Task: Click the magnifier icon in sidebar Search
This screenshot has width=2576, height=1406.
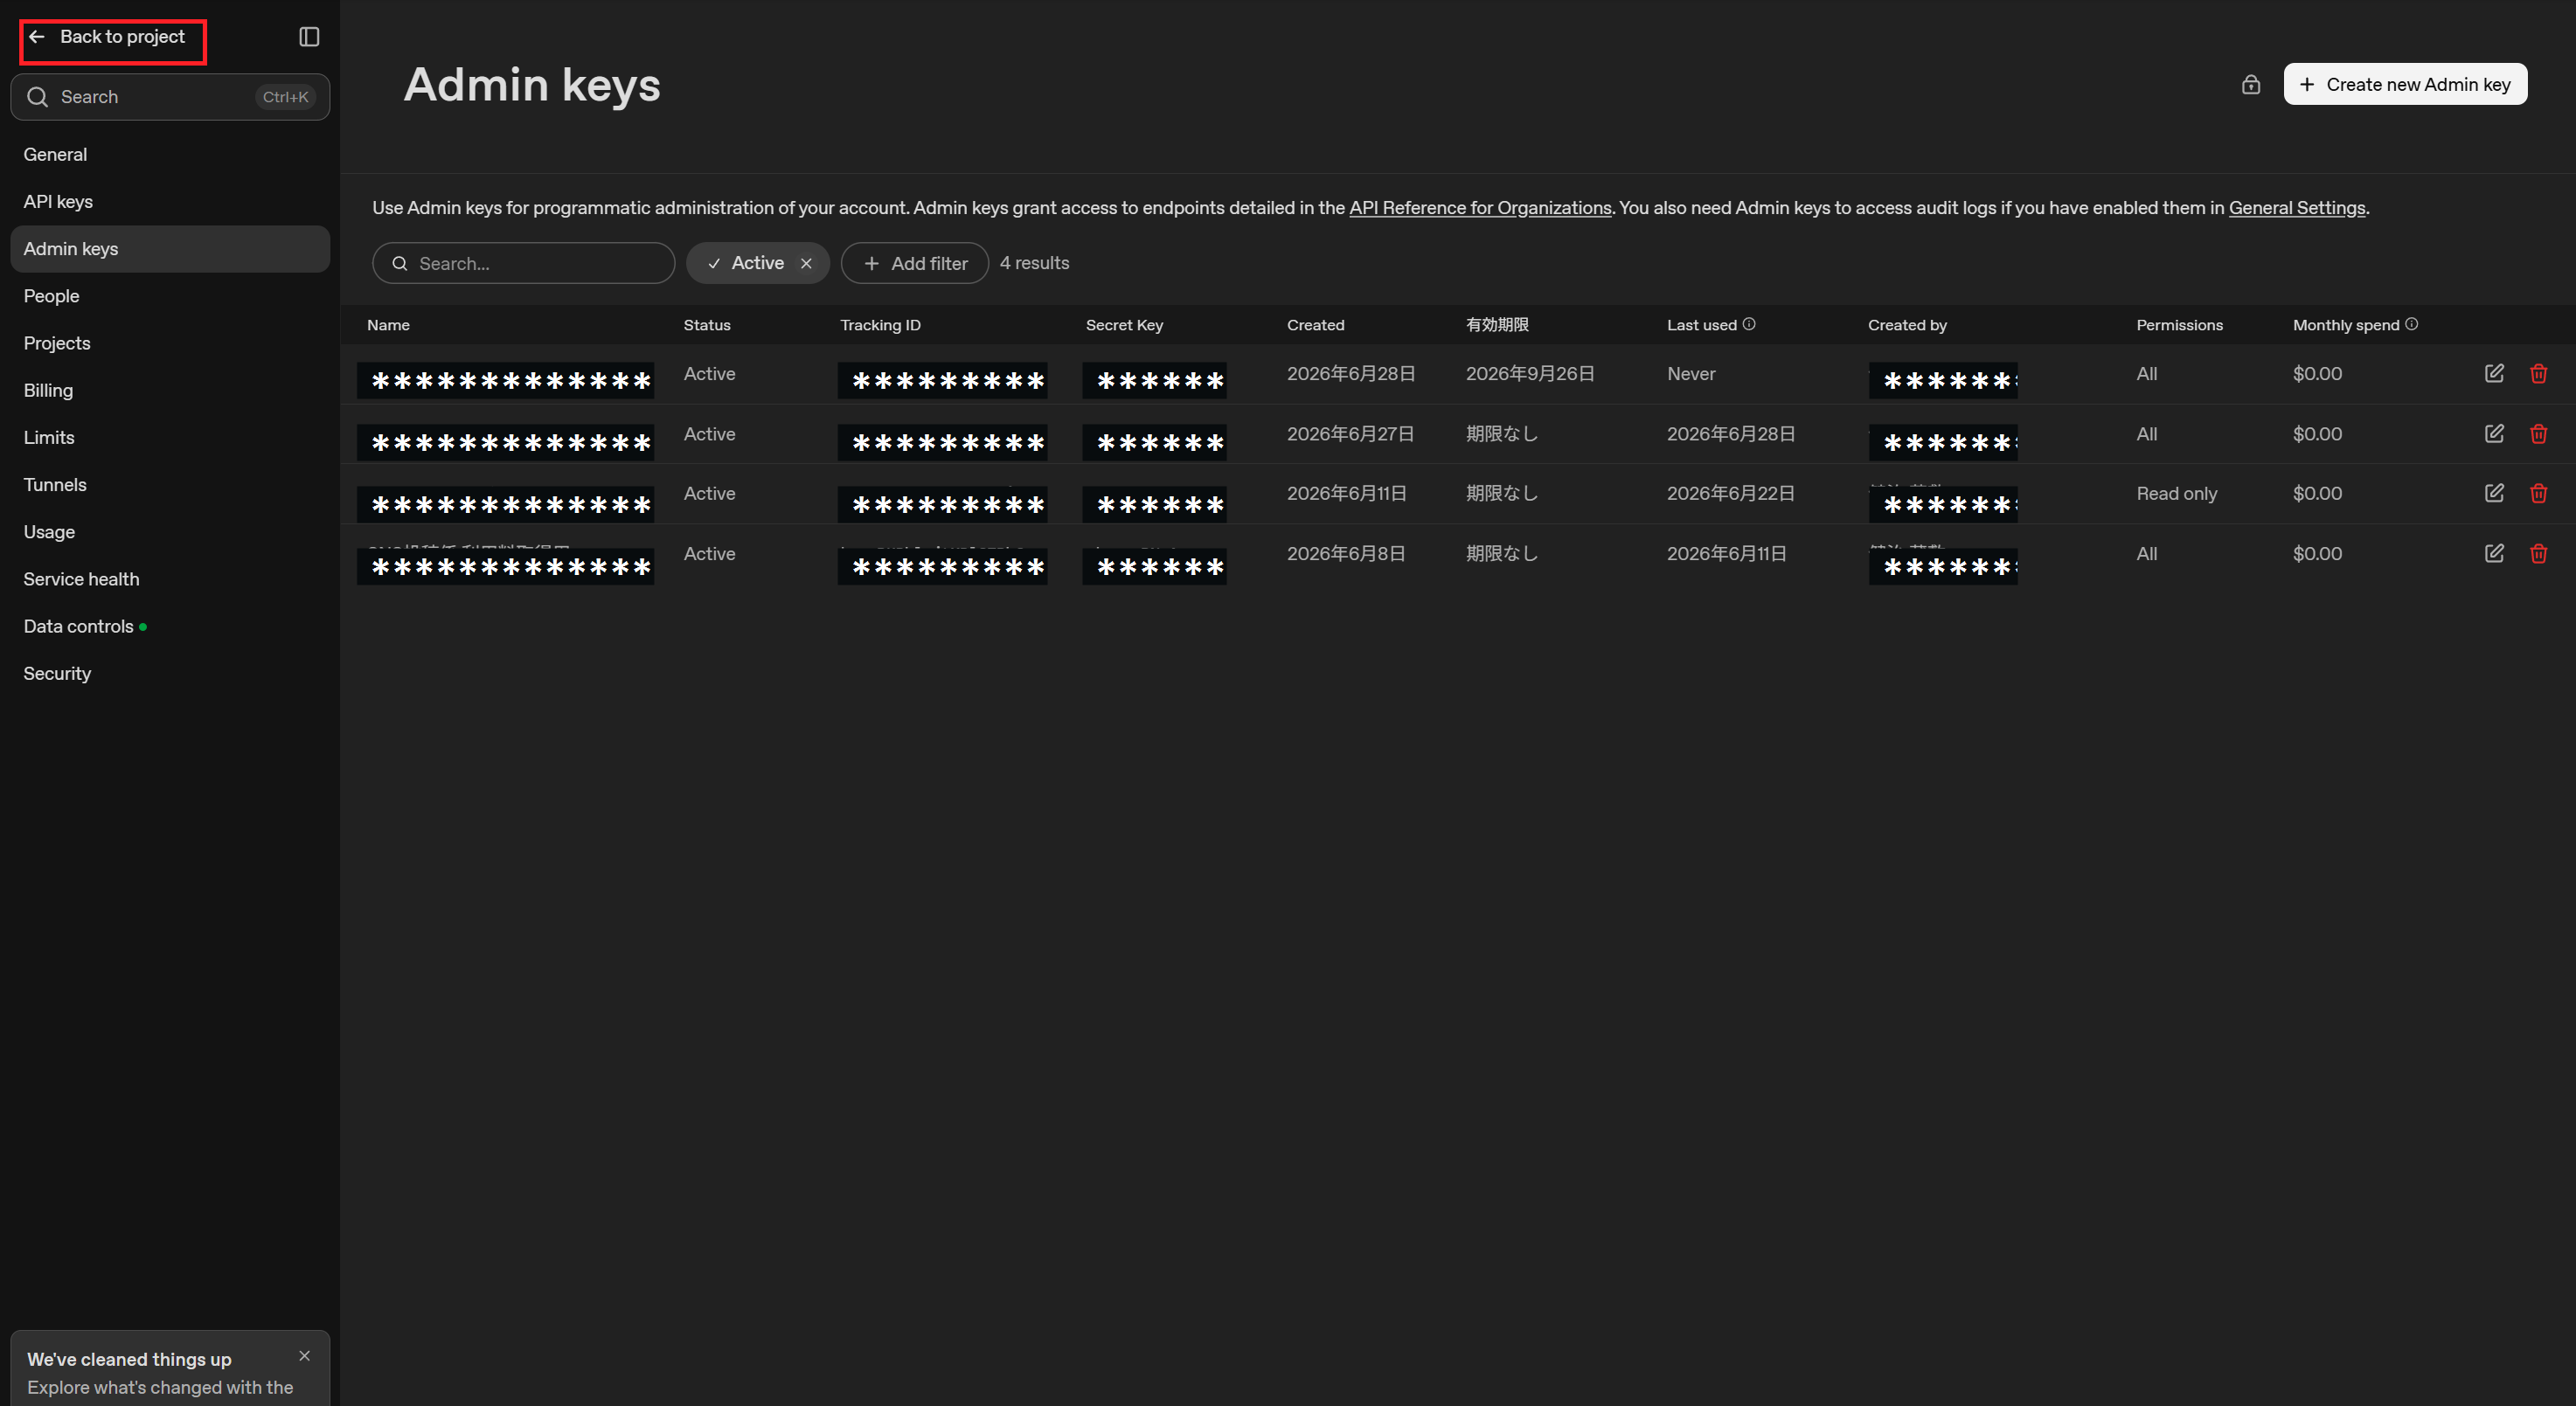Action: pos(37,97)
